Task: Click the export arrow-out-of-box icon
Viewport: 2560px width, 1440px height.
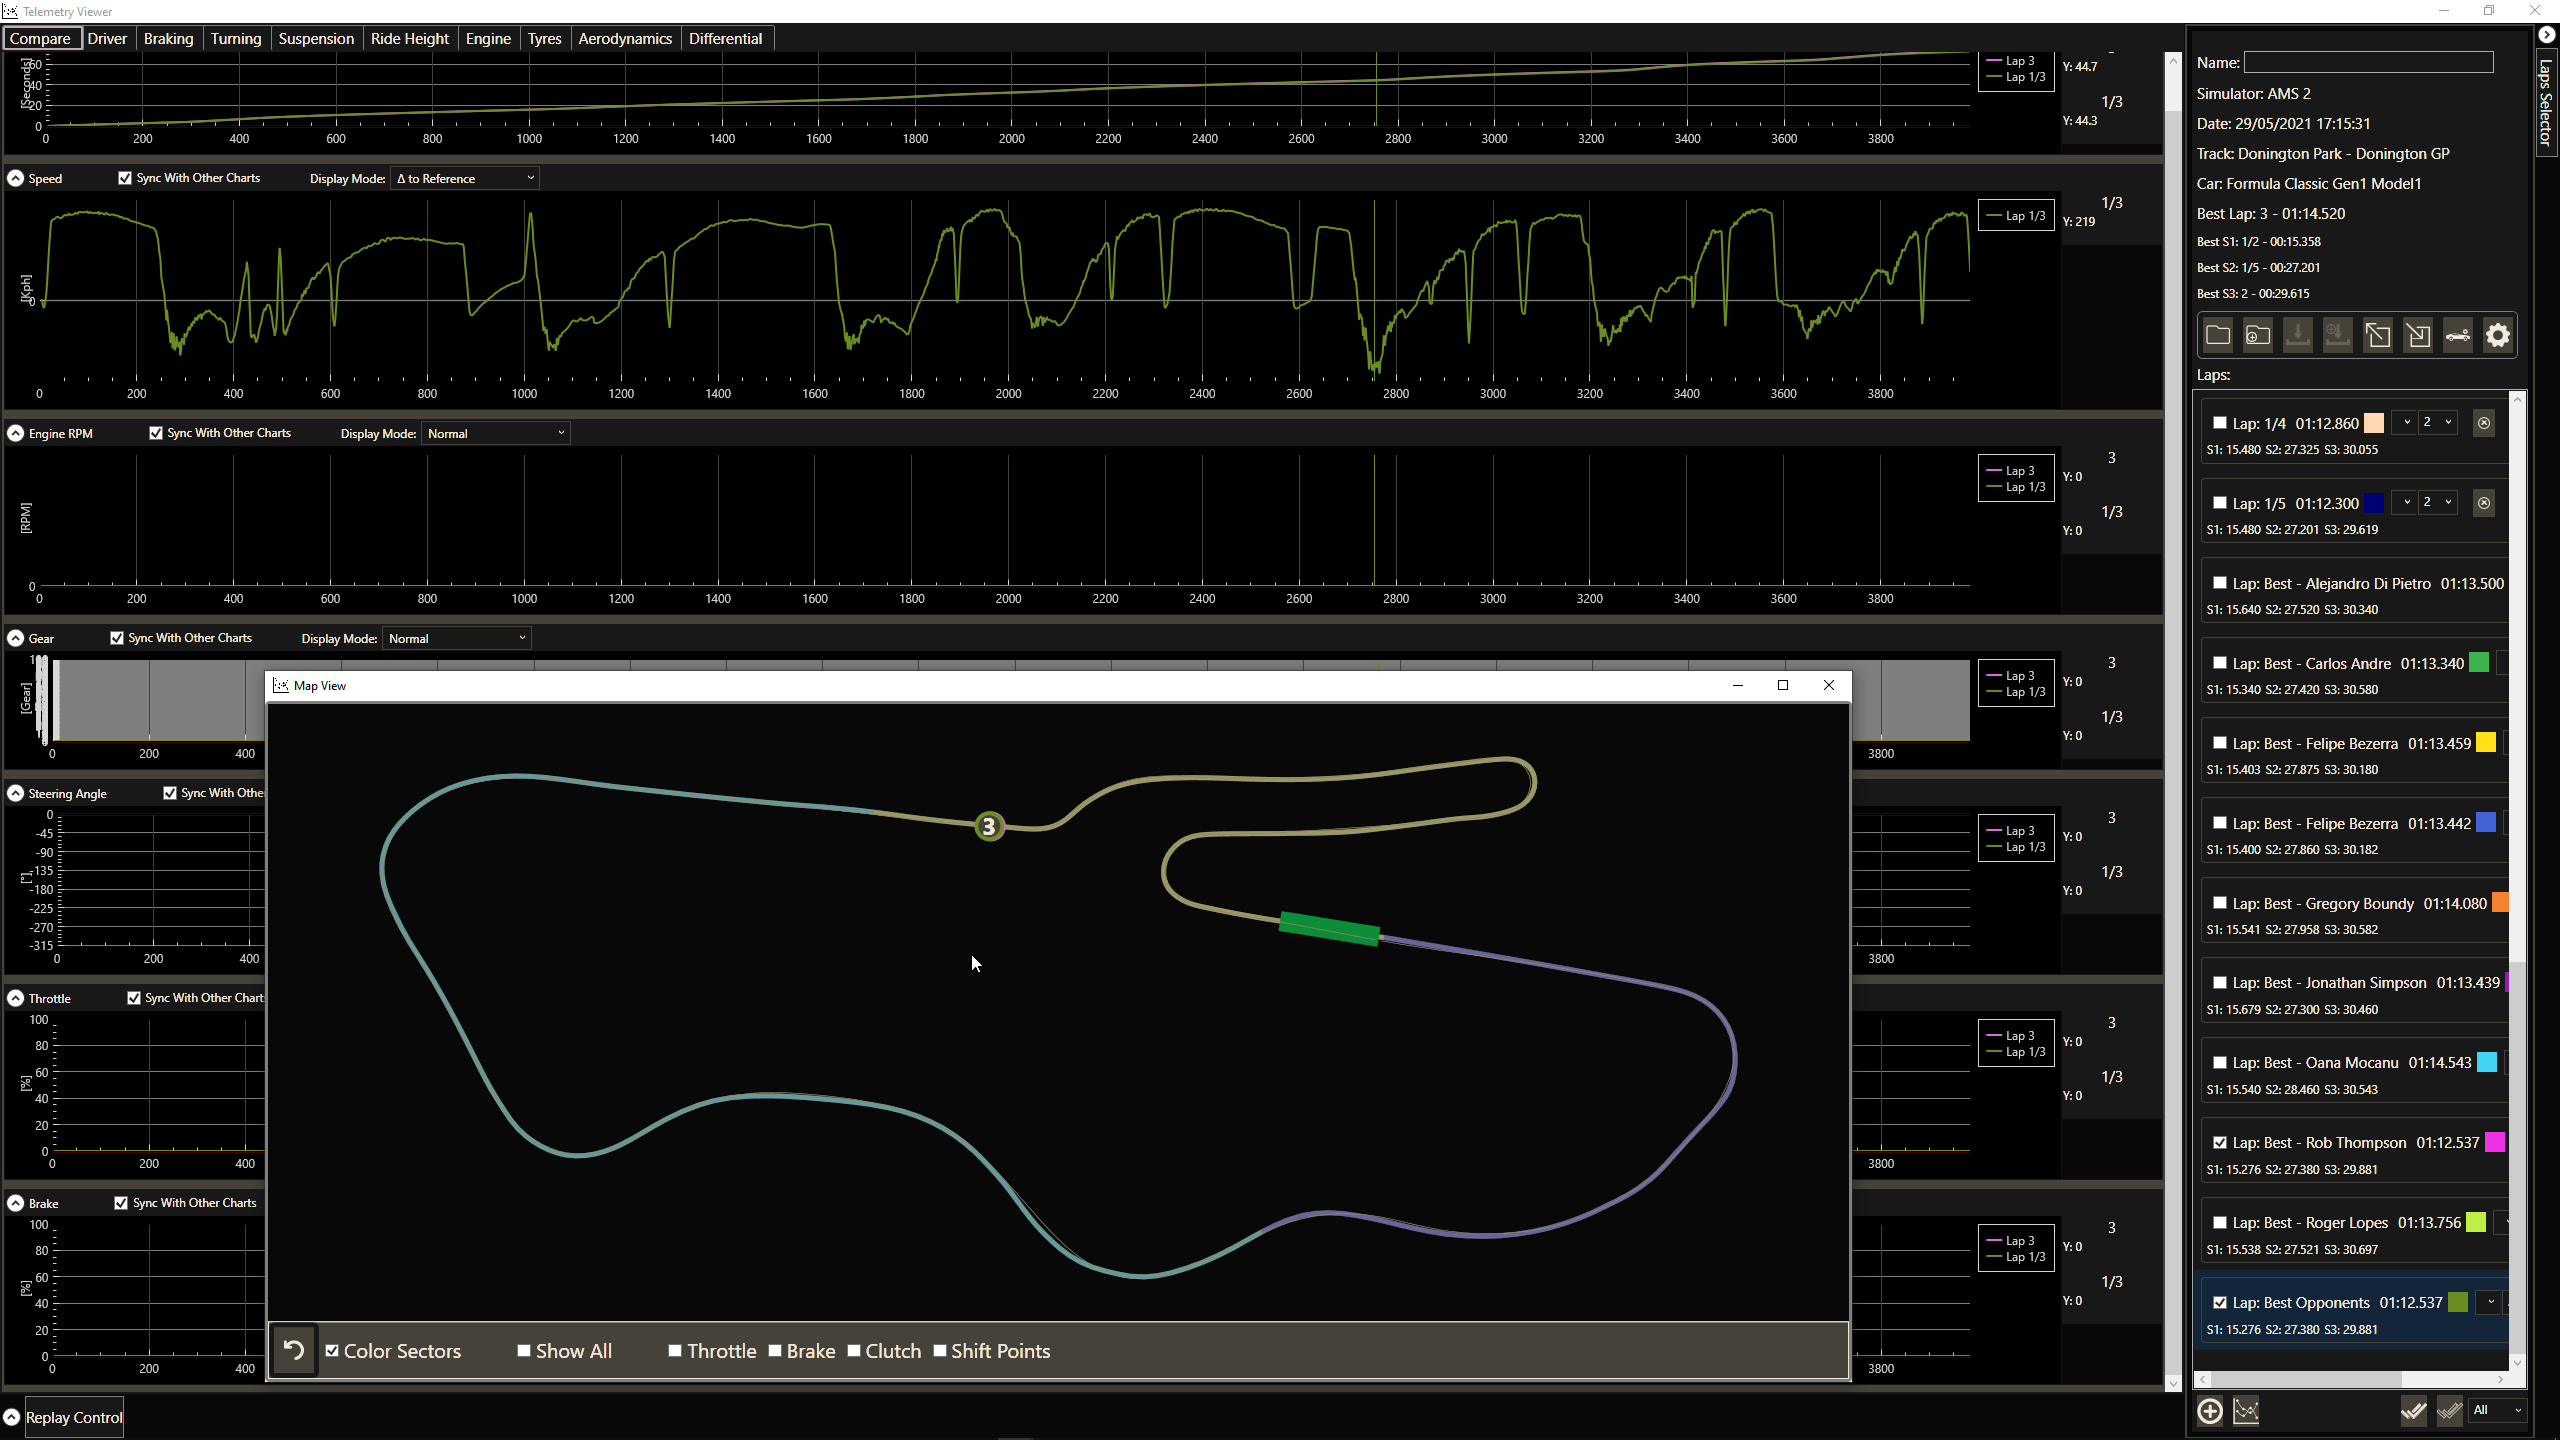Action: tap(2378, 335)
